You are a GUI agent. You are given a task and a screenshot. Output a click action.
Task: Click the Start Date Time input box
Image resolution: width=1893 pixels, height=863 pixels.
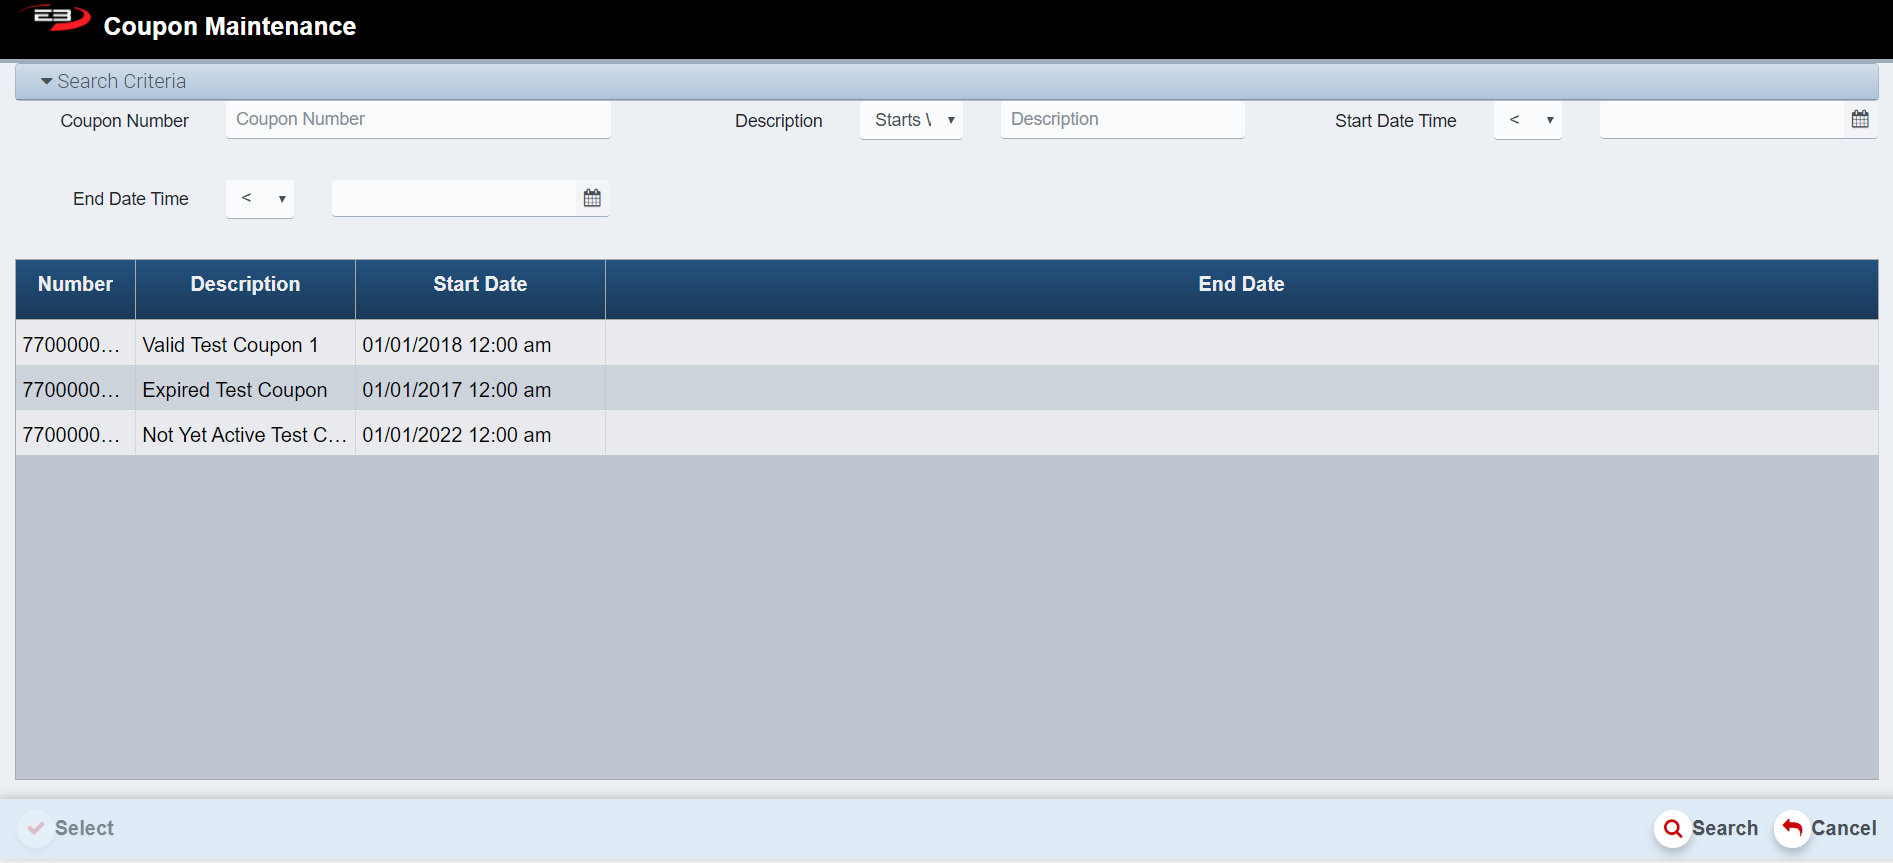1720,120
